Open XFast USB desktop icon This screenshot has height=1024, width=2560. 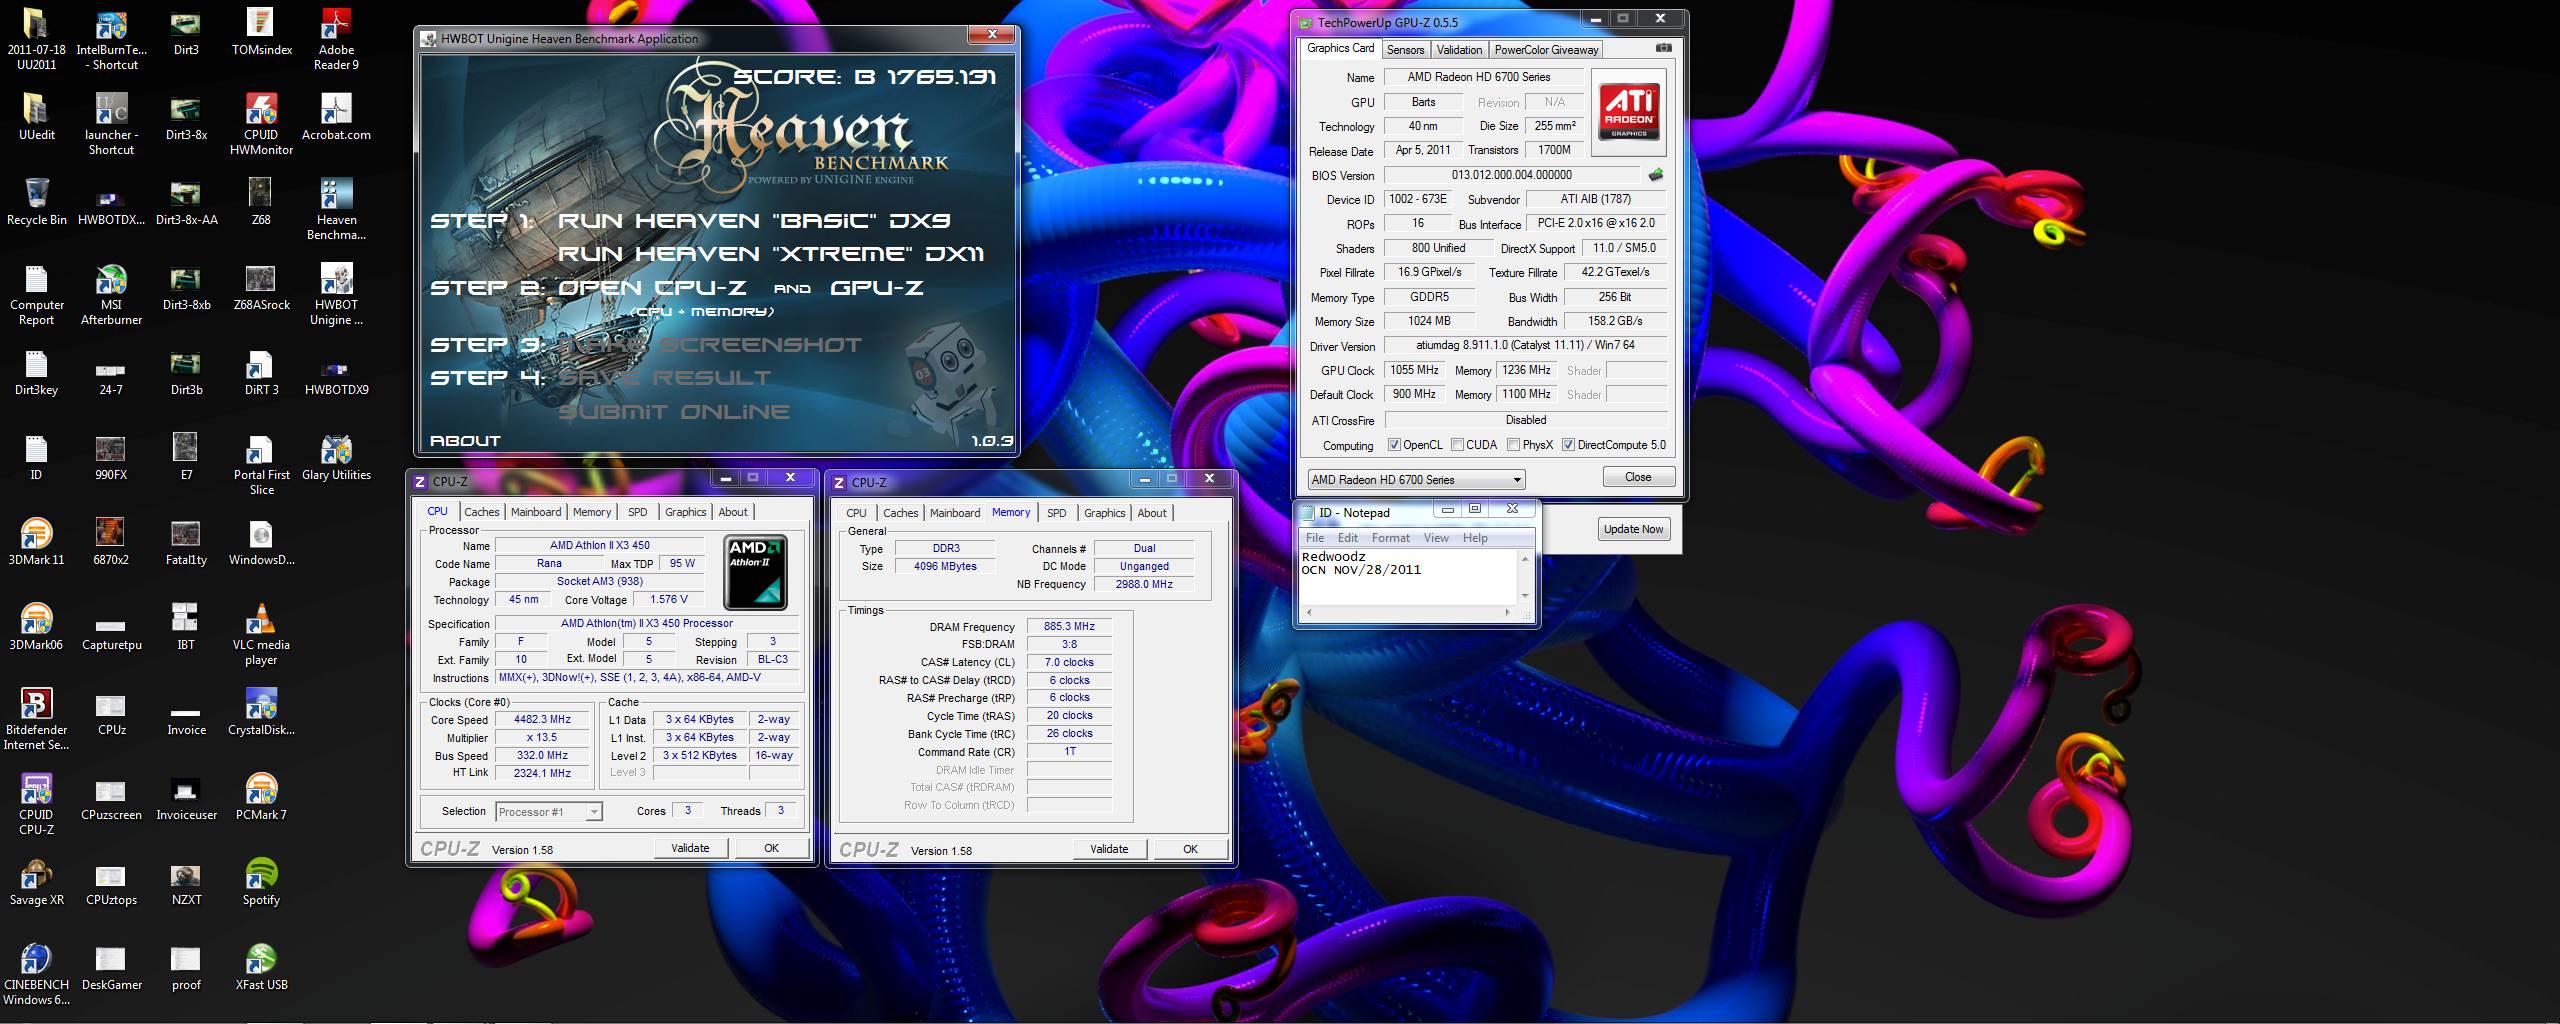[x=261, y=968]
